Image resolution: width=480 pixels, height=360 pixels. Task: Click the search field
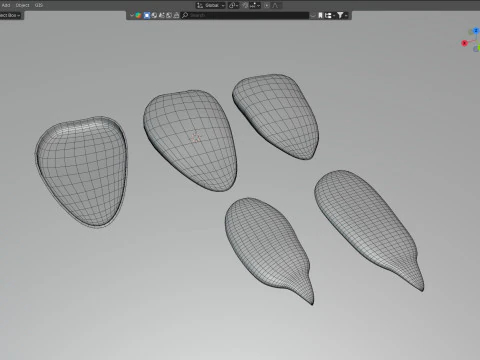(245, 15)
